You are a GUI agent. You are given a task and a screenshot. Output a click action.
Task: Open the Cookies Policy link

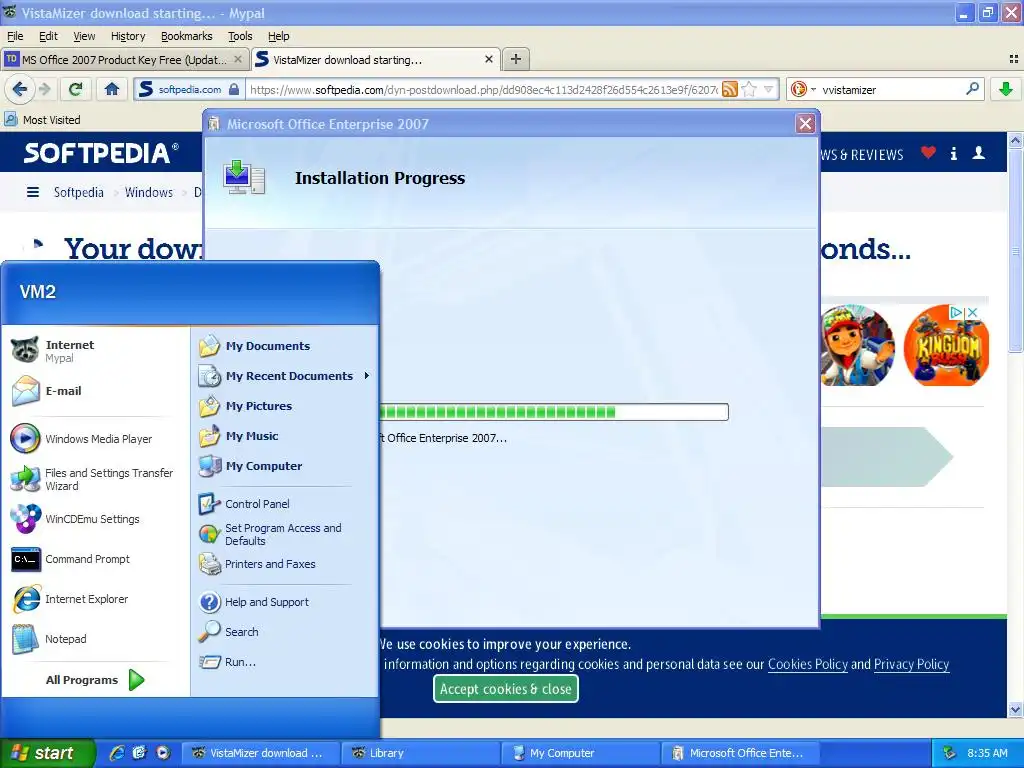(x=807, y=664)
